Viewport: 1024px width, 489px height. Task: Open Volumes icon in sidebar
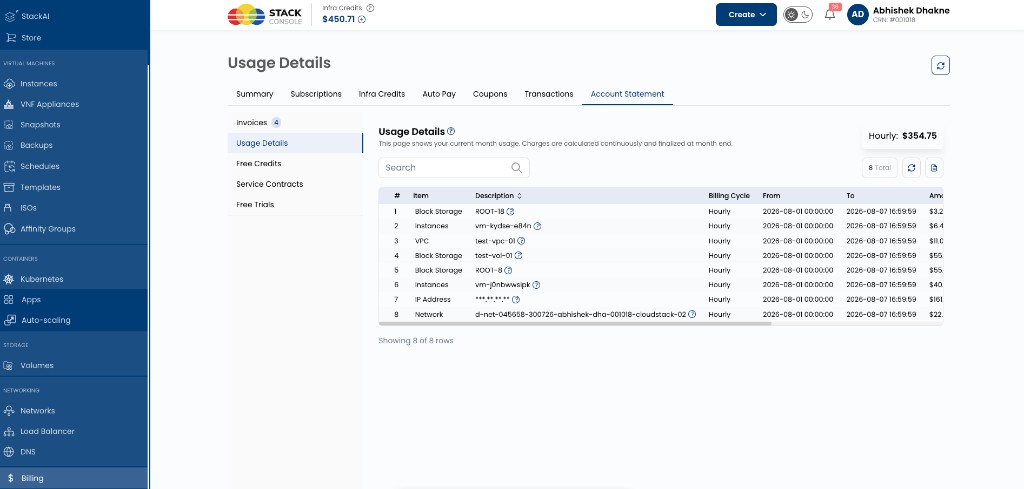(x=9, y=366)
